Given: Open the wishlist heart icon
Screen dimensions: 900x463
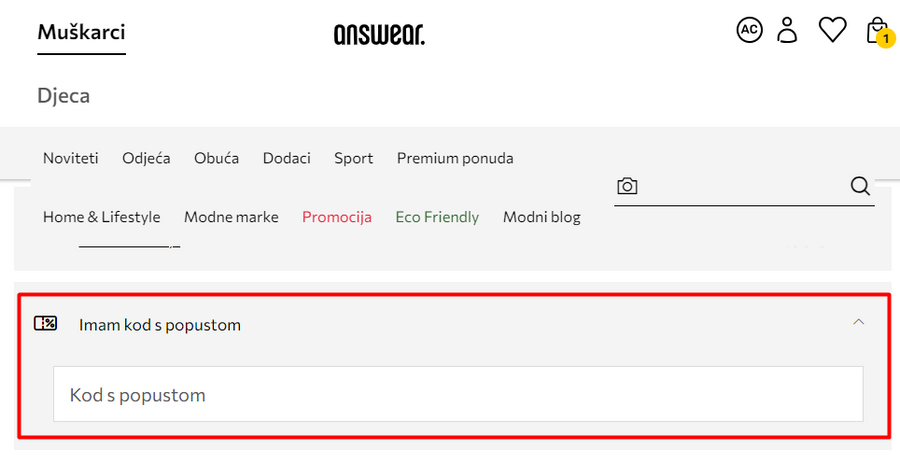Looking at the screenshot, I should [x=832, y=30].
